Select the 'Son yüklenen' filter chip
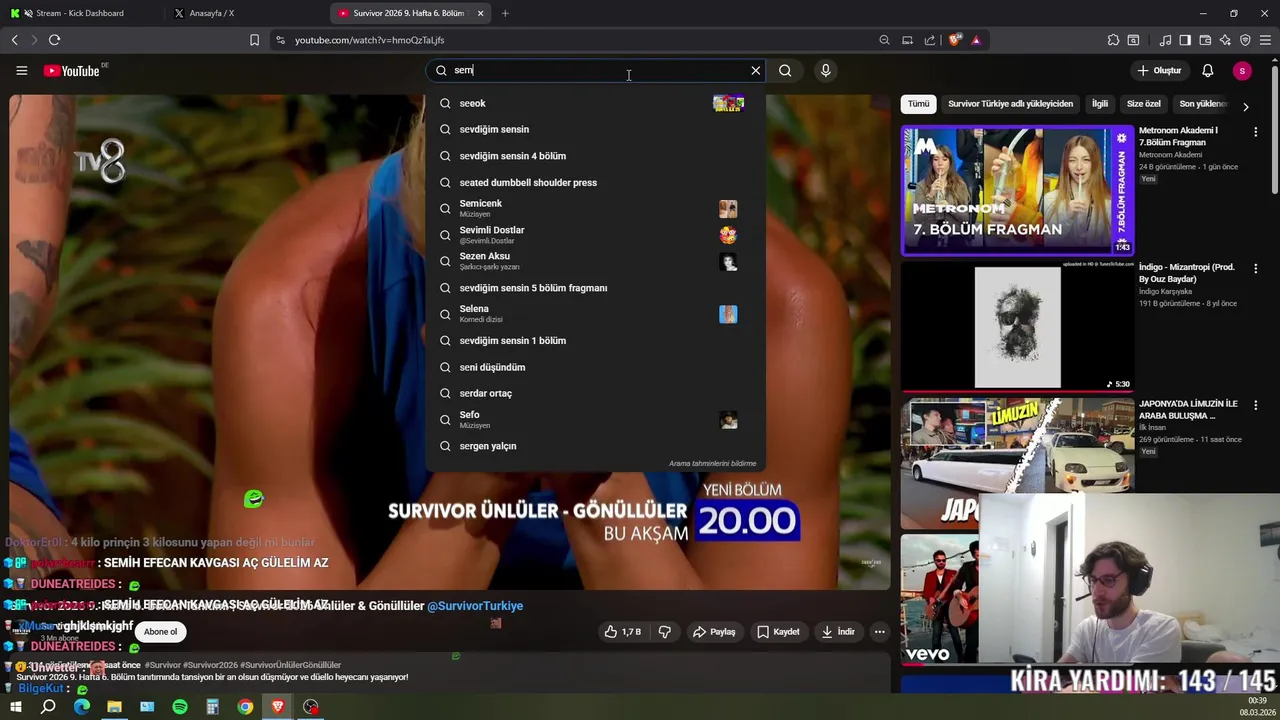The image size is (1280, 720). [x=1203, y=104]
